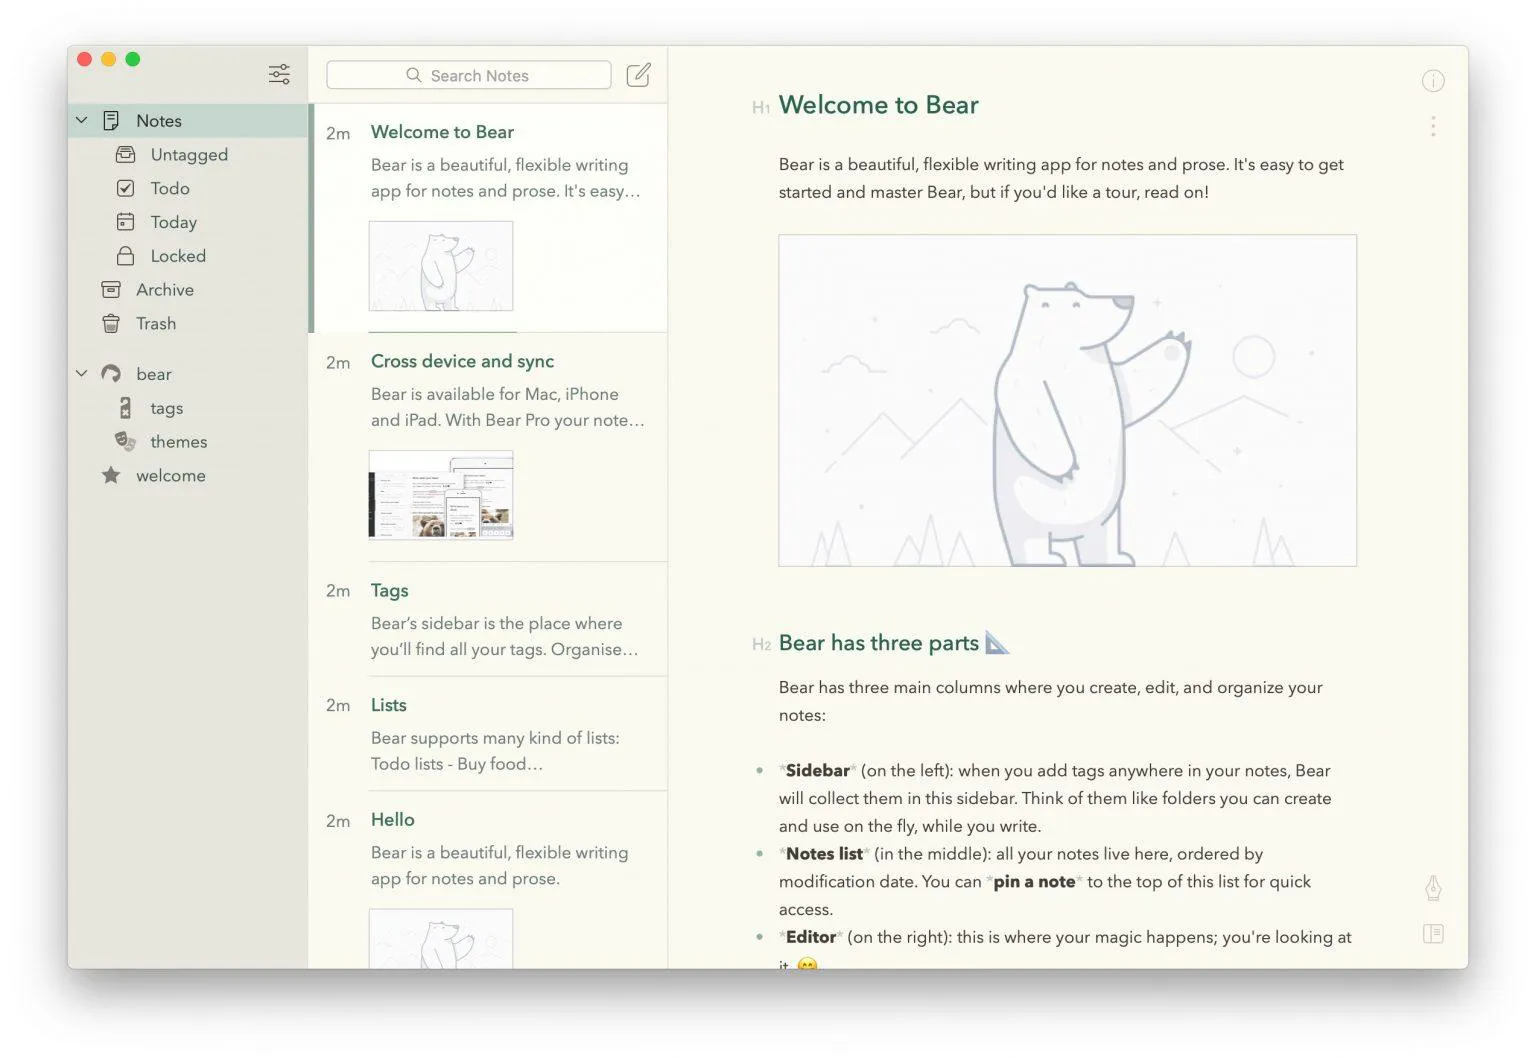Open the pen style formatting panel
This screenshot has height=1058, width=1536.
pos(1433,888)
